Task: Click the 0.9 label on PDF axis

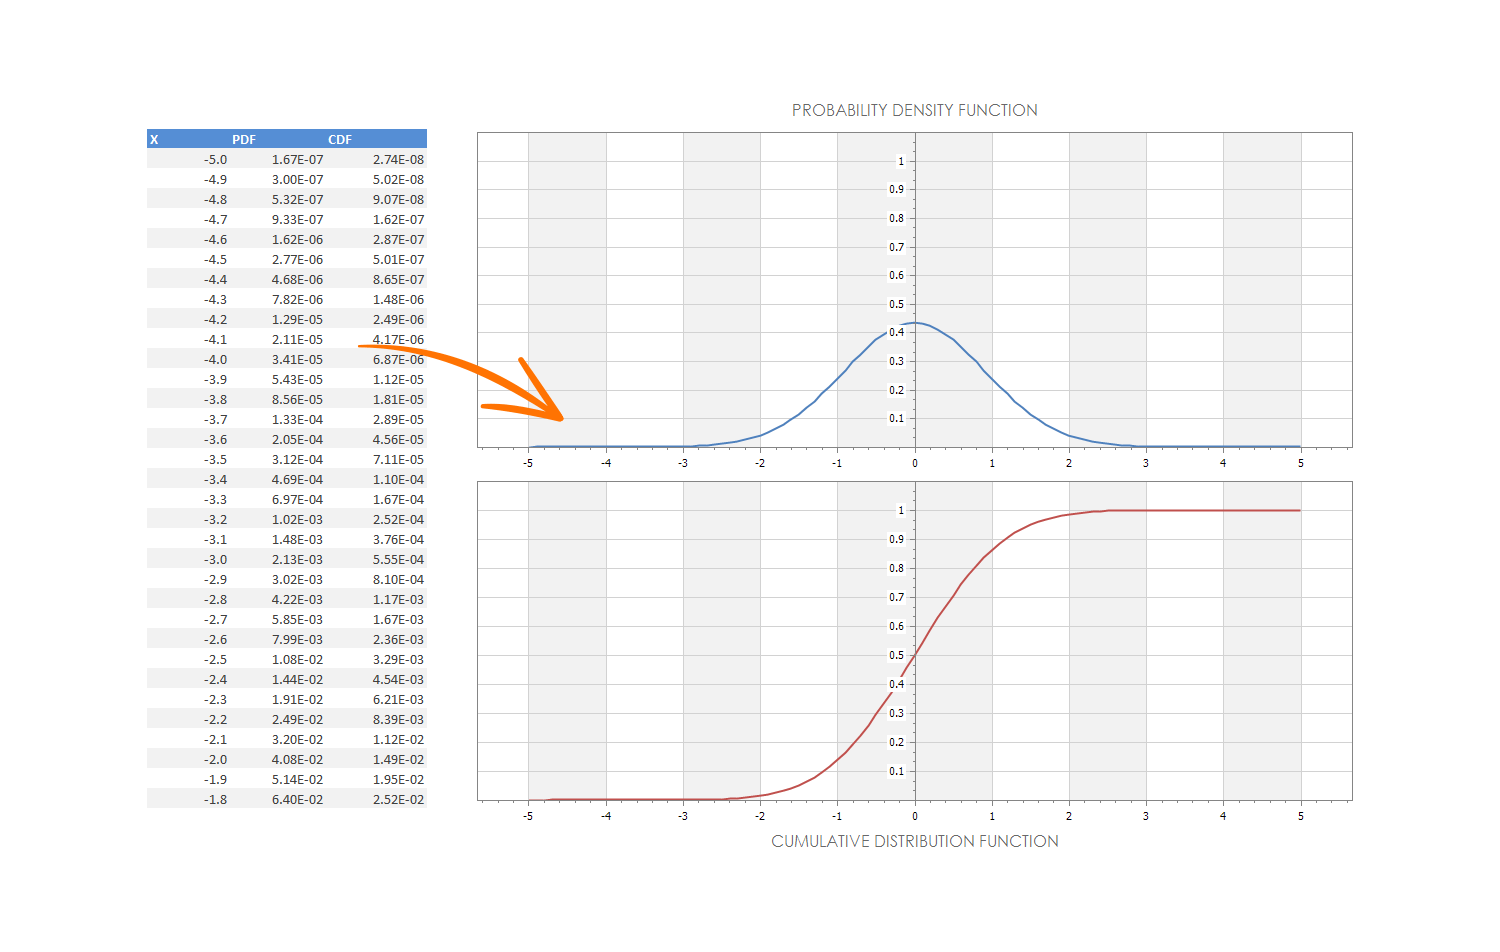Action: coord(896,190)
